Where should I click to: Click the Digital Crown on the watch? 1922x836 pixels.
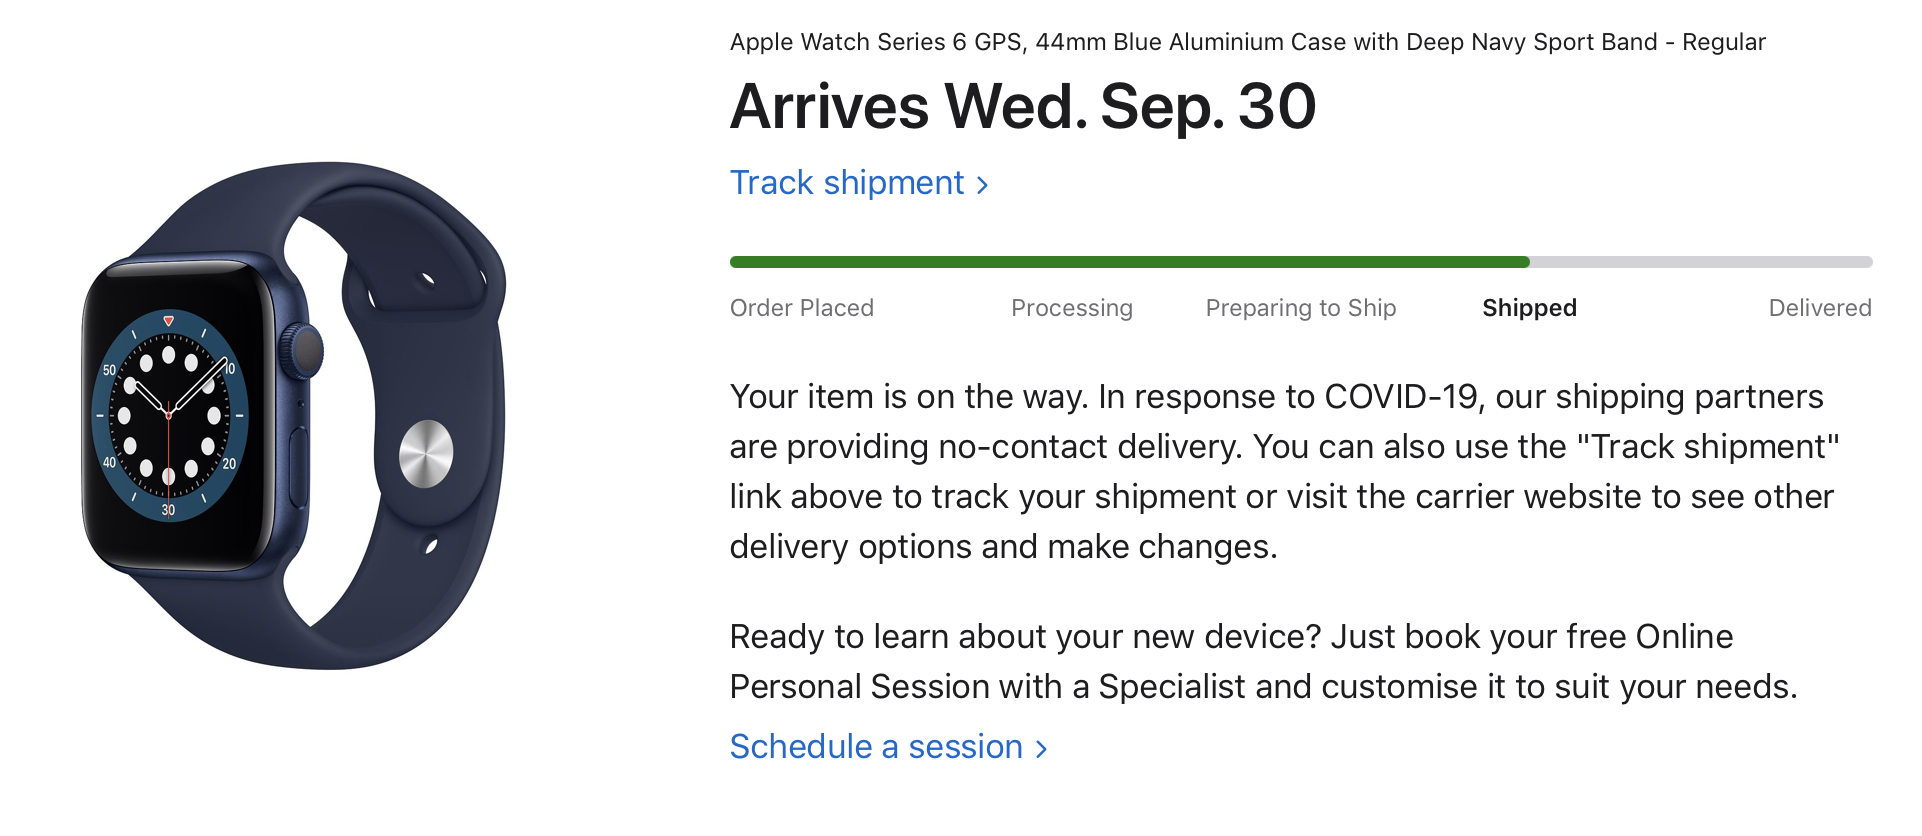304,350
